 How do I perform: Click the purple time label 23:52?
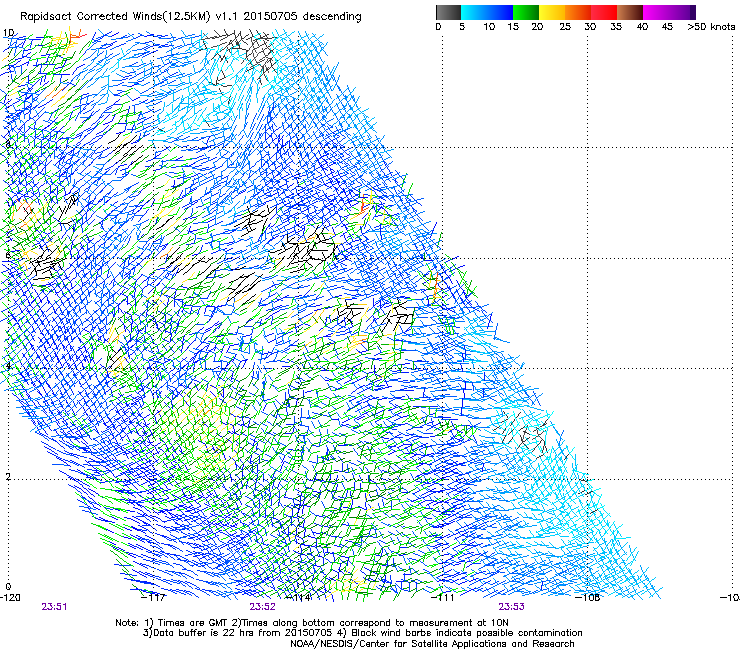coord(262,607)
